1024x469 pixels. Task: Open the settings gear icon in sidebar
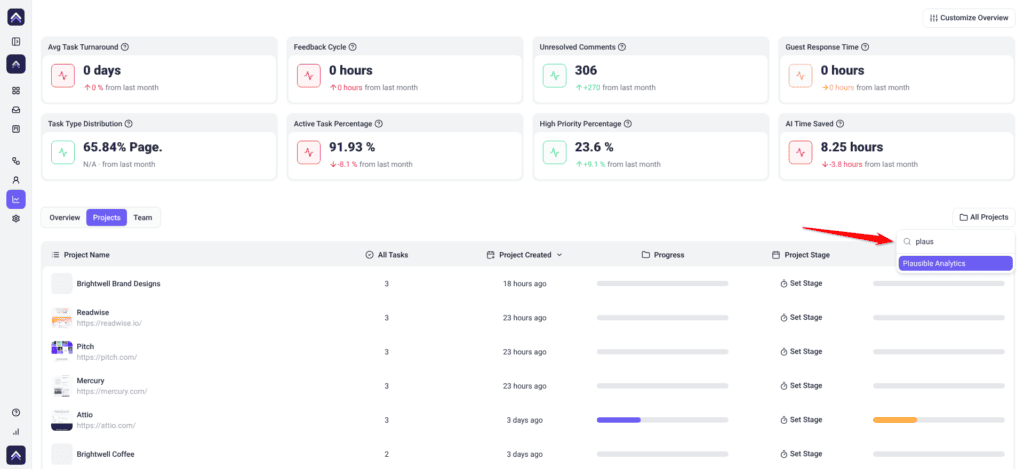click(x=16, y=219)
